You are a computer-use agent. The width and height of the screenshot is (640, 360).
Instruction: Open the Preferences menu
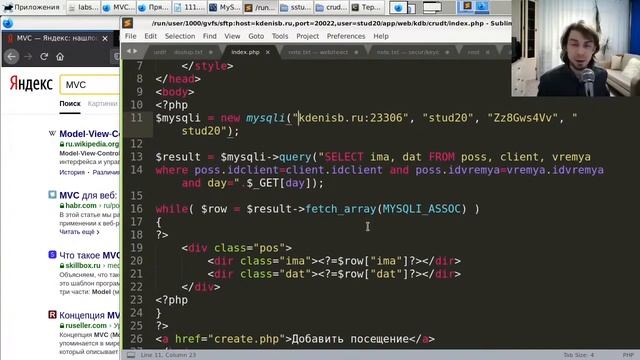(346, 36)
